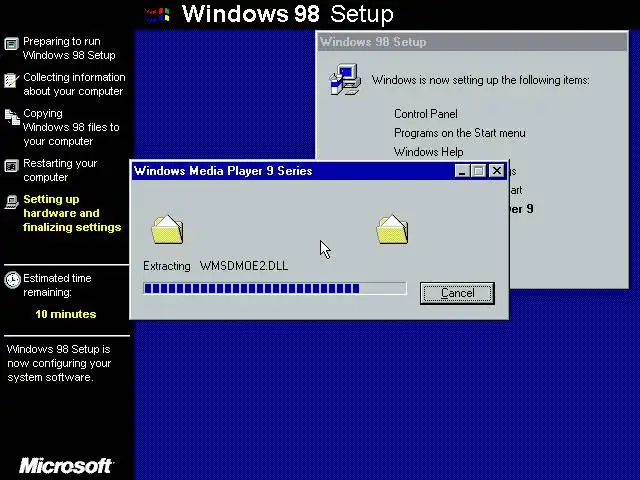
Task: Click the Microsoft logo at the bottom left
Action: pyautogui.click(x=66, y=466)
